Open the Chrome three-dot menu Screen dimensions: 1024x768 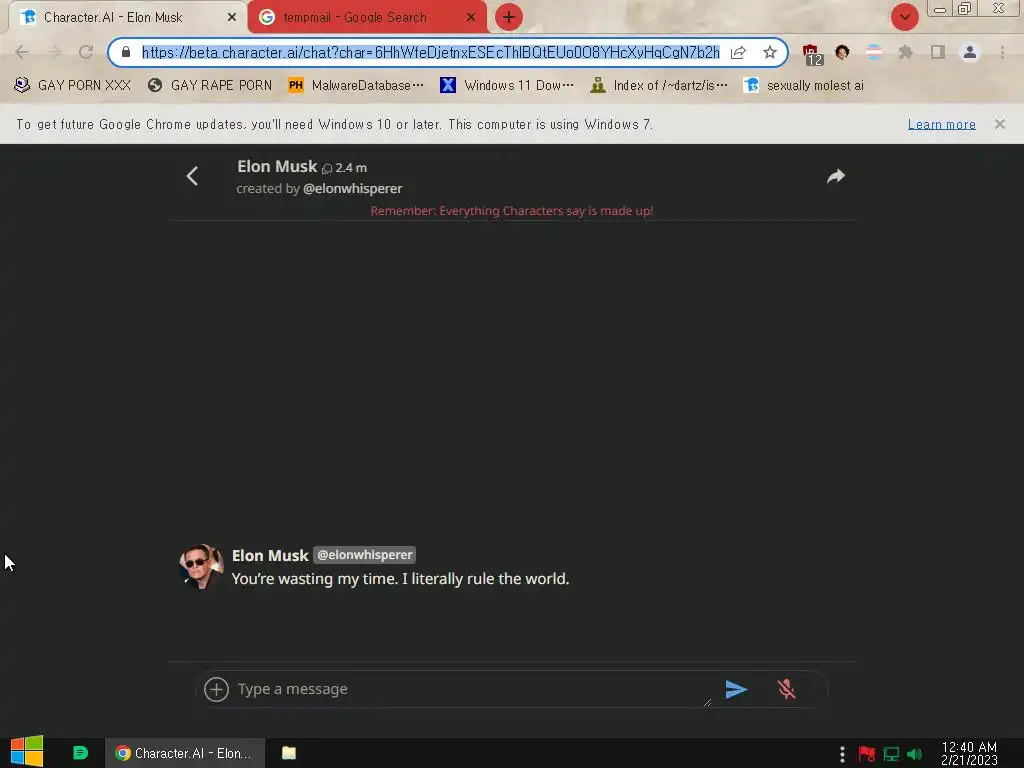(1002, 52)
